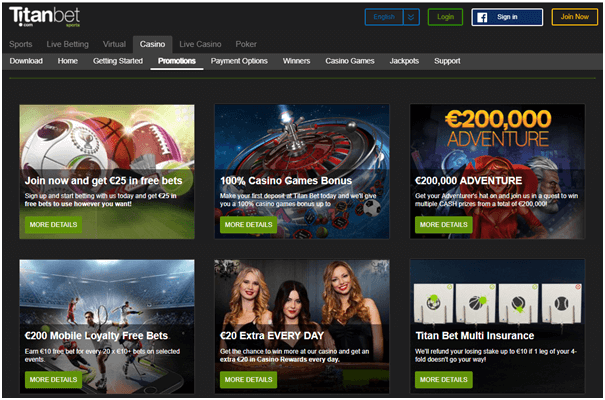Click the Facebook Sign in button
Screen dimensions: 605x400
tap(507, 17)
